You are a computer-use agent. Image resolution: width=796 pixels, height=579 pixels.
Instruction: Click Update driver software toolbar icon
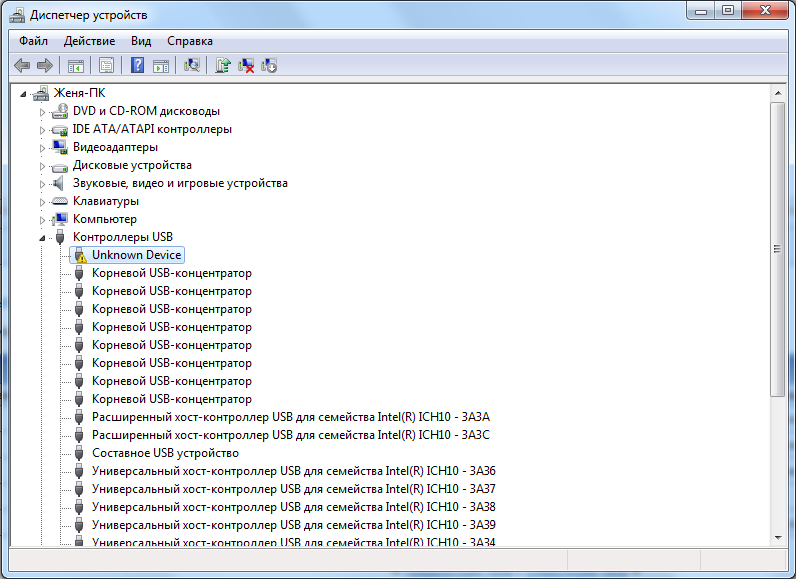222,65
